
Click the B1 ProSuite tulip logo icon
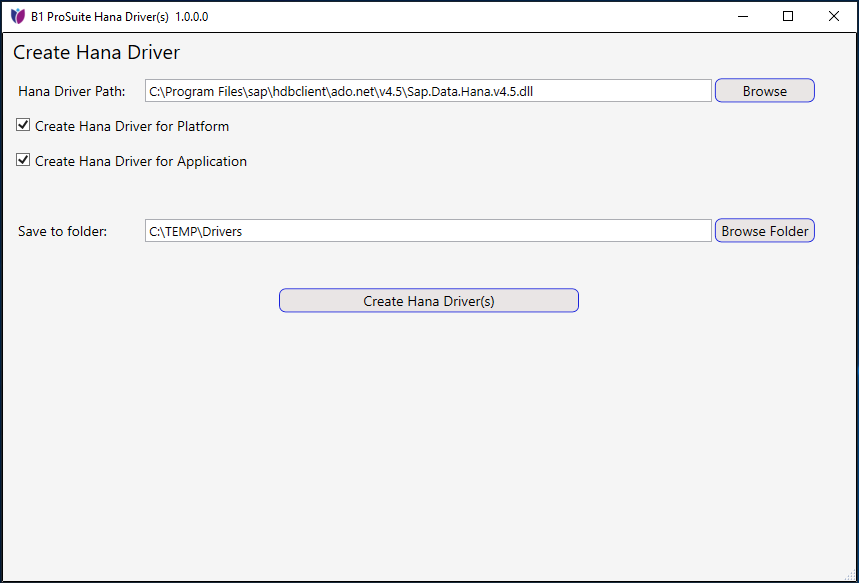point(17,16)
